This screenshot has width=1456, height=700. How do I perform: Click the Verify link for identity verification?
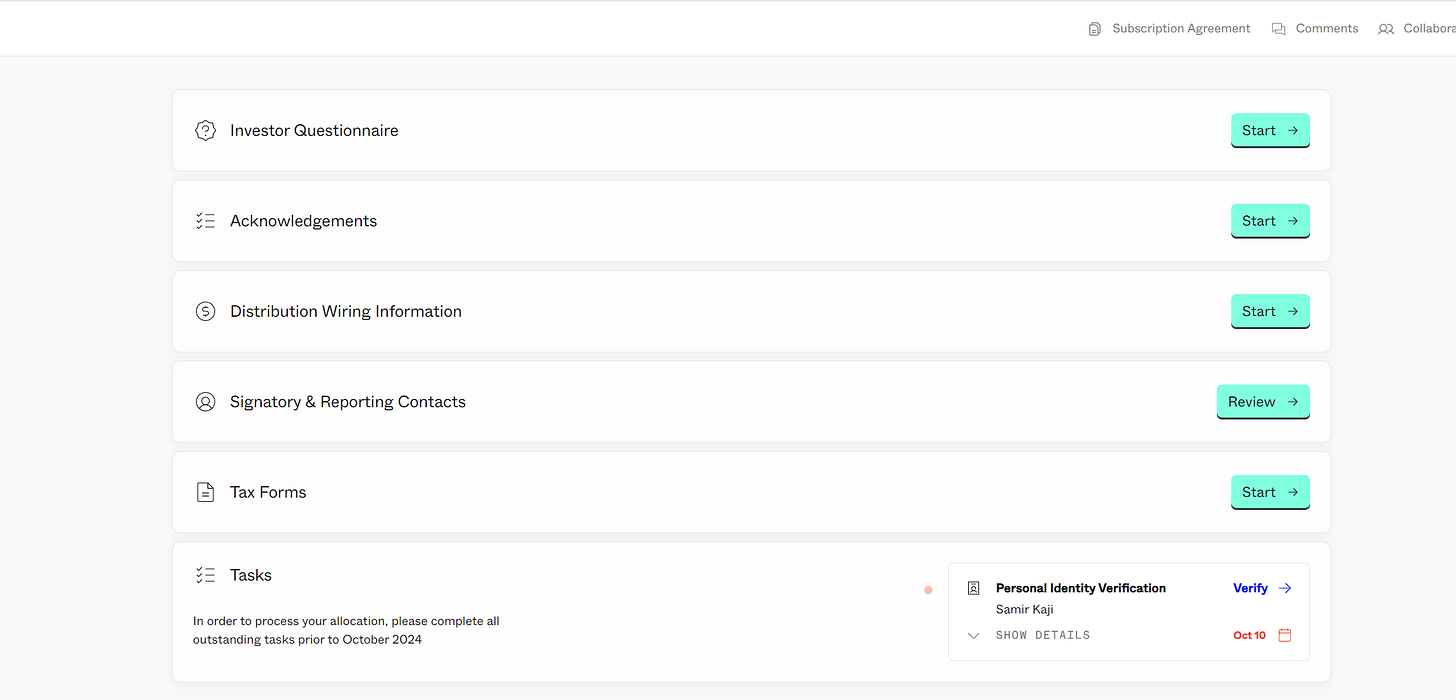1250,588
